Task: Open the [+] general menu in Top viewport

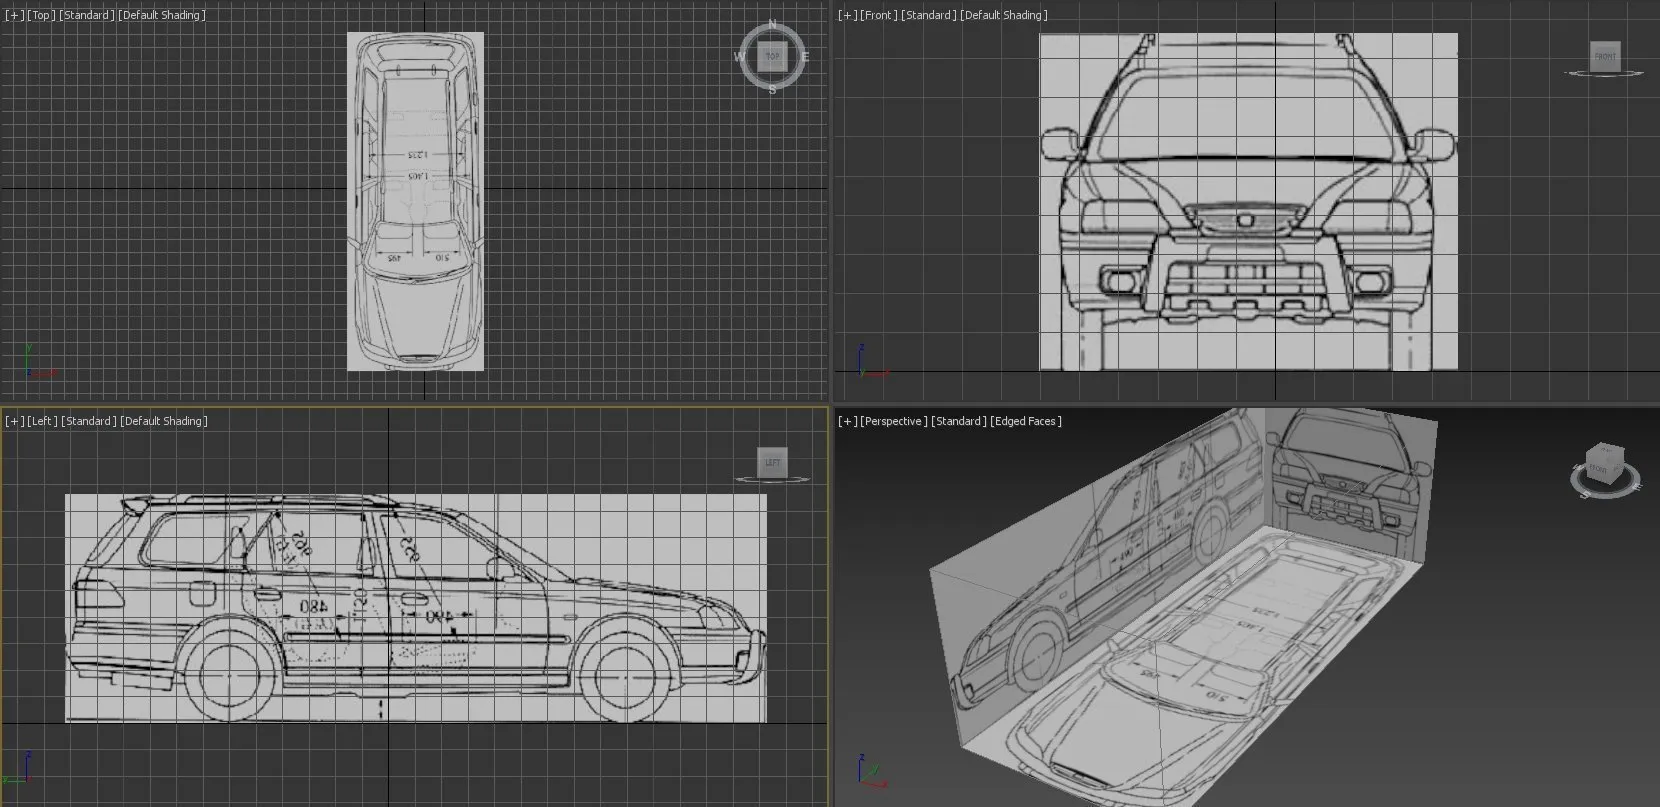Action: (13, 15)
